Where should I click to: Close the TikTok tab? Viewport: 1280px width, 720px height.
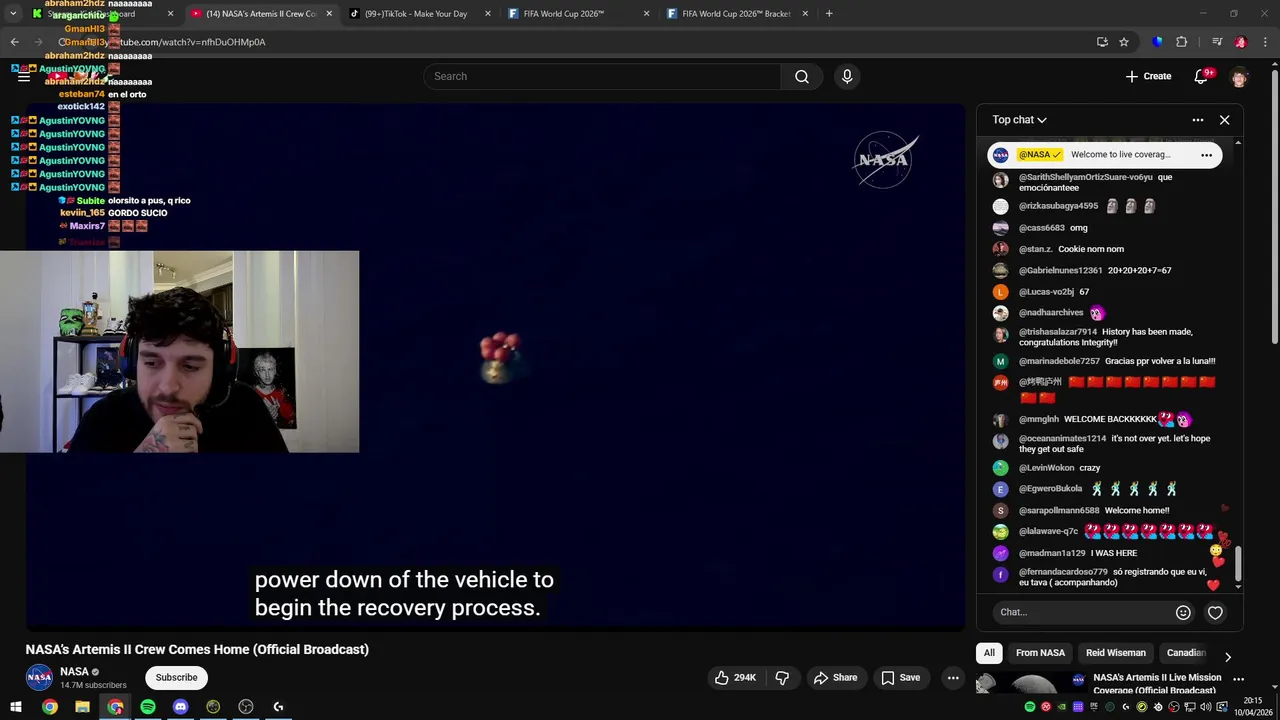click(488, 14)
